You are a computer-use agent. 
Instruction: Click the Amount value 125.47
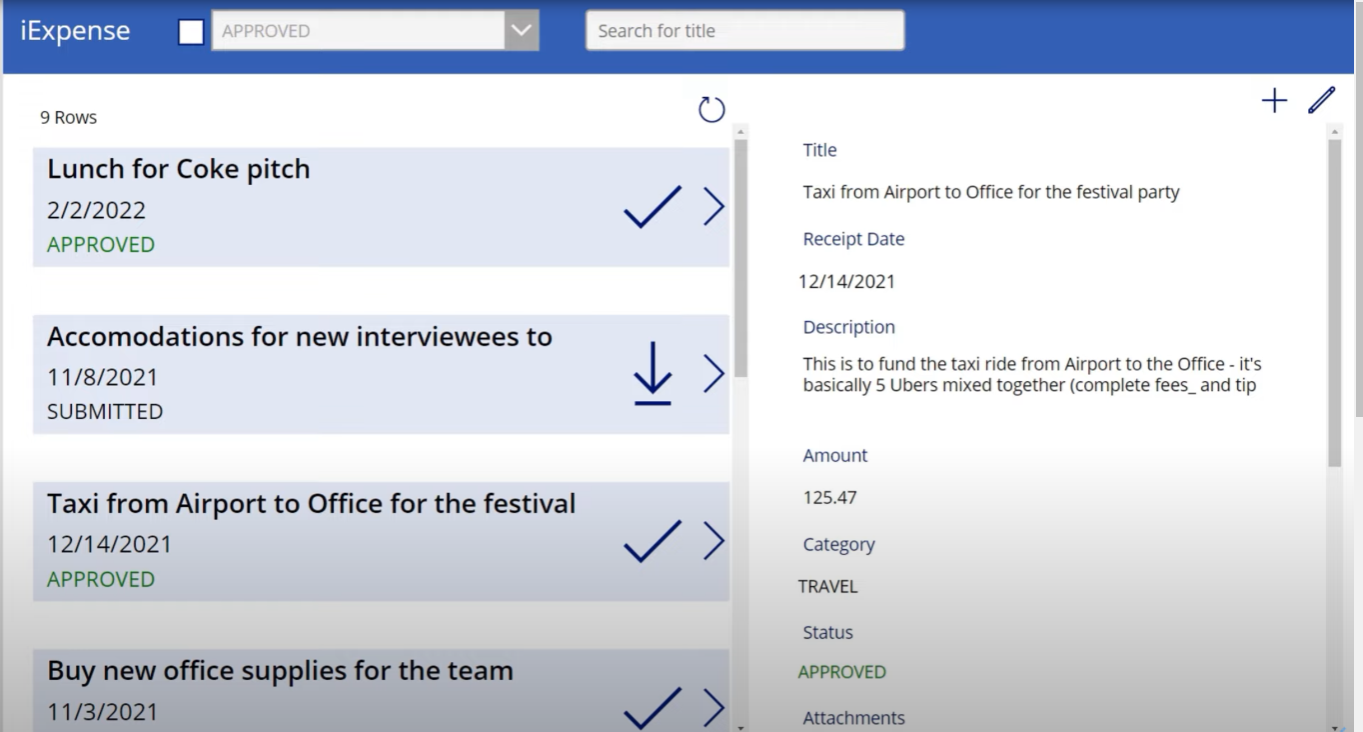pyautogui.click(x=830, y=497)
